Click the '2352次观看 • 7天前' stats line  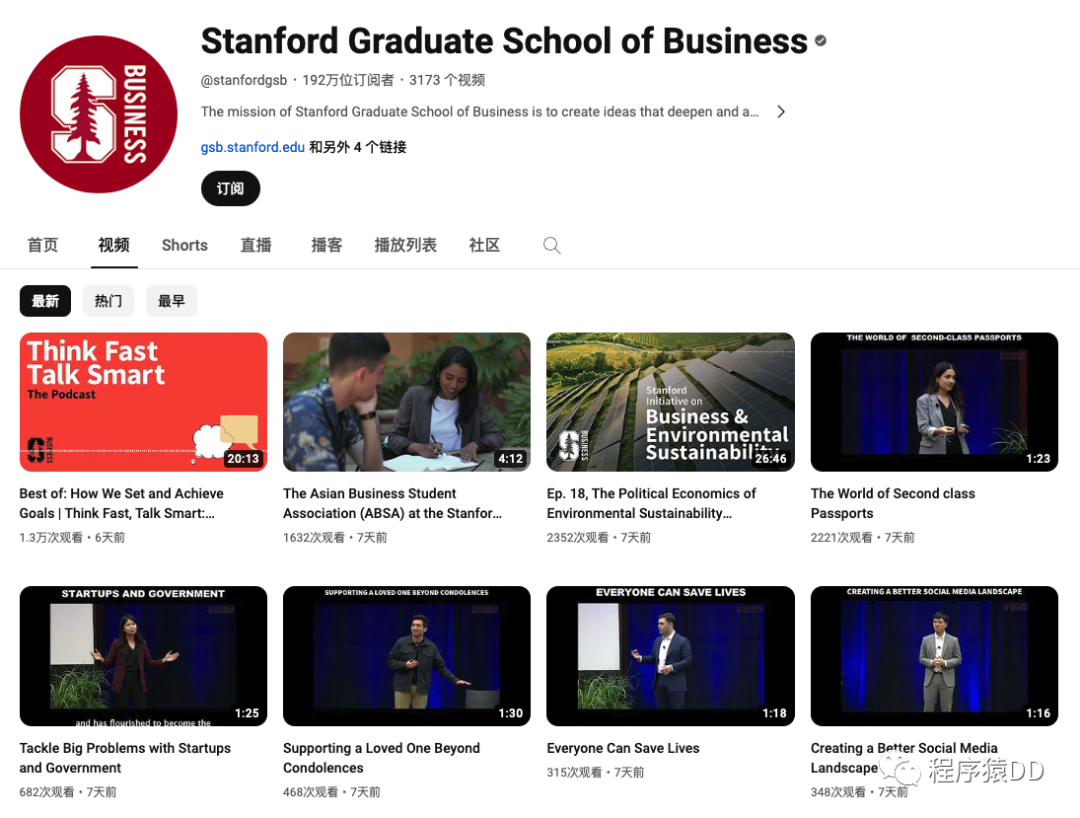pyautogui.click(x=599, y=537)
